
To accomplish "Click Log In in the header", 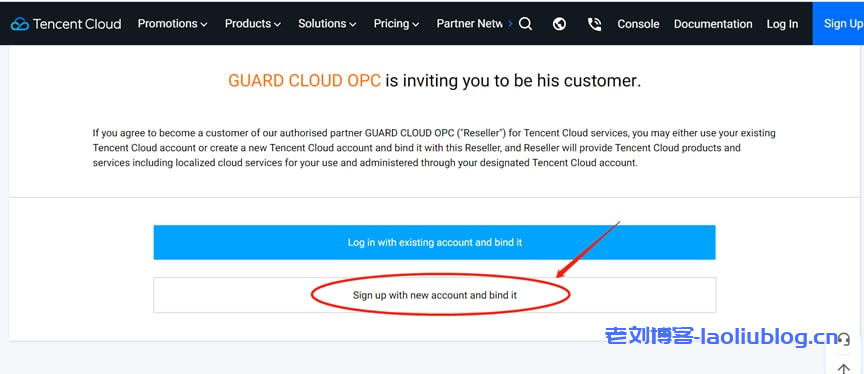I will point(782,24).
